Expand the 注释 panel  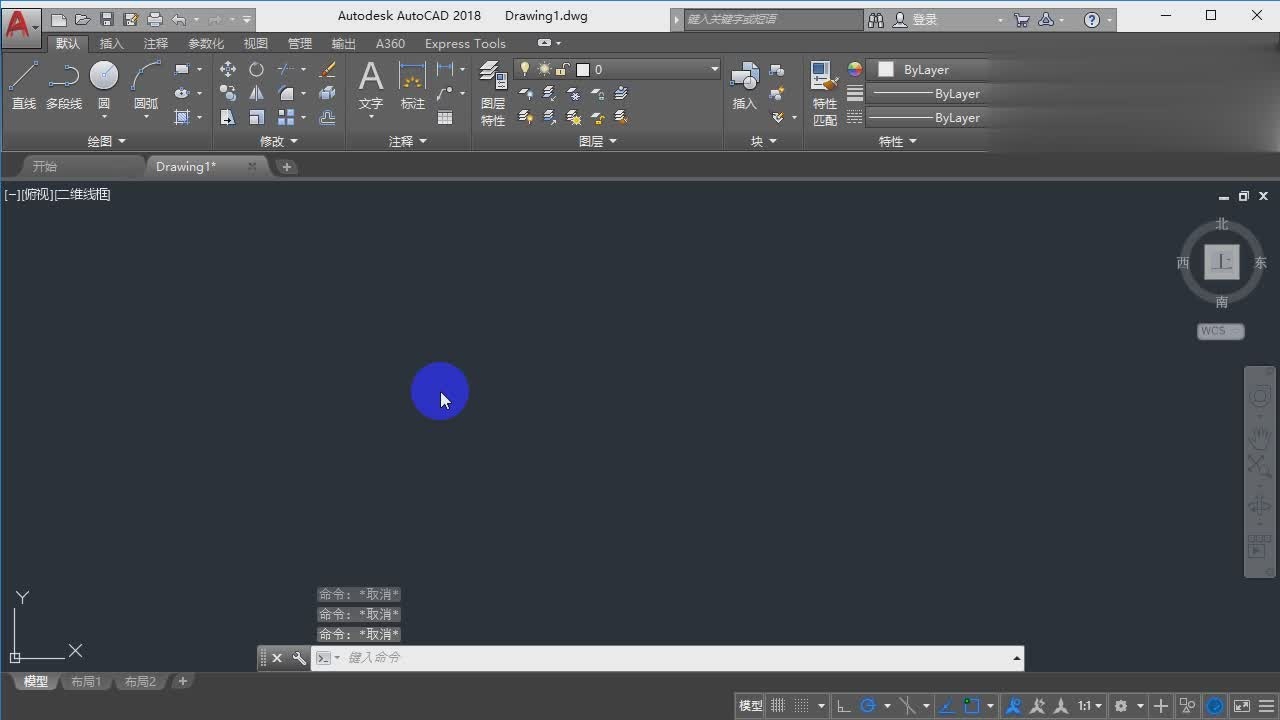pos(408,141)
